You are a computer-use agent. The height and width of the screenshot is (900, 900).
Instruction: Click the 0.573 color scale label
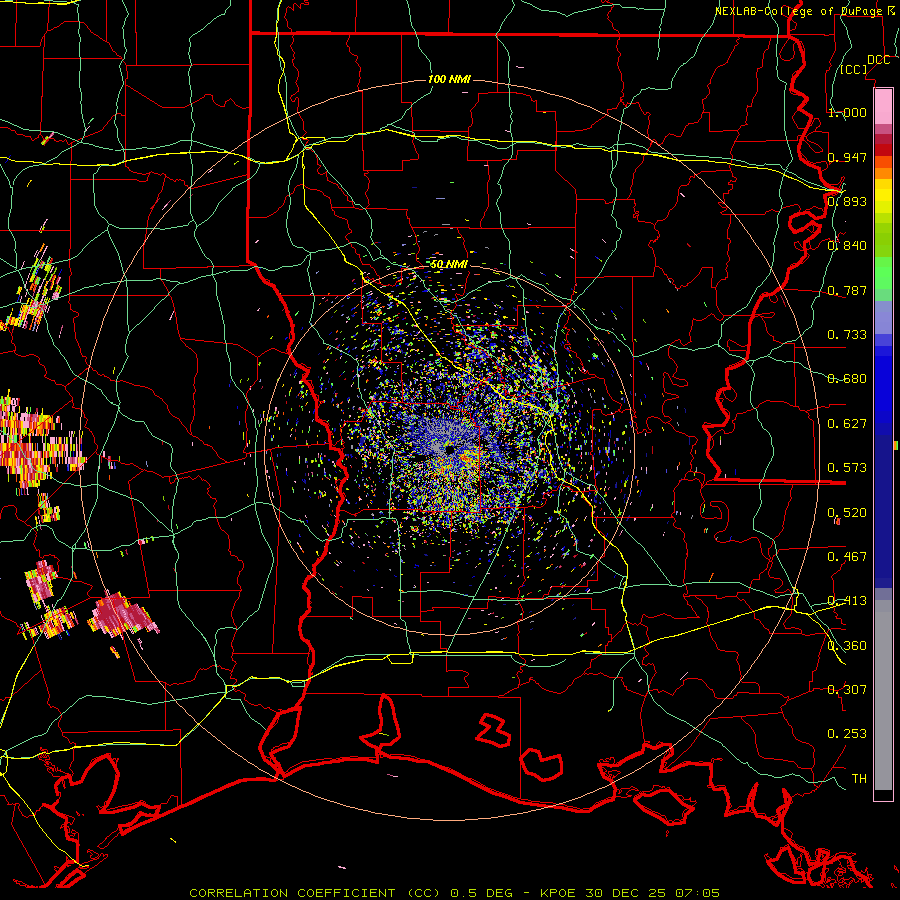point(847,468)
